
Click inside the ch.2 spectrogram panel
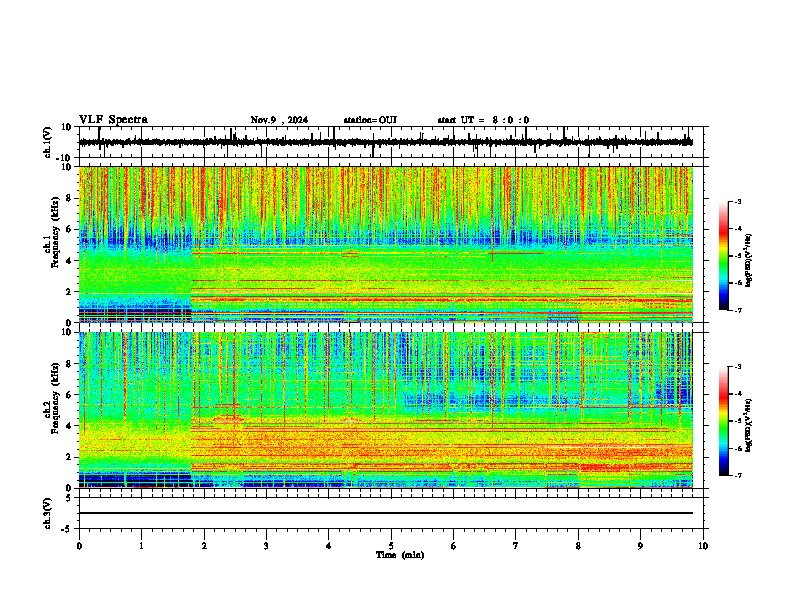coord(385,410)
